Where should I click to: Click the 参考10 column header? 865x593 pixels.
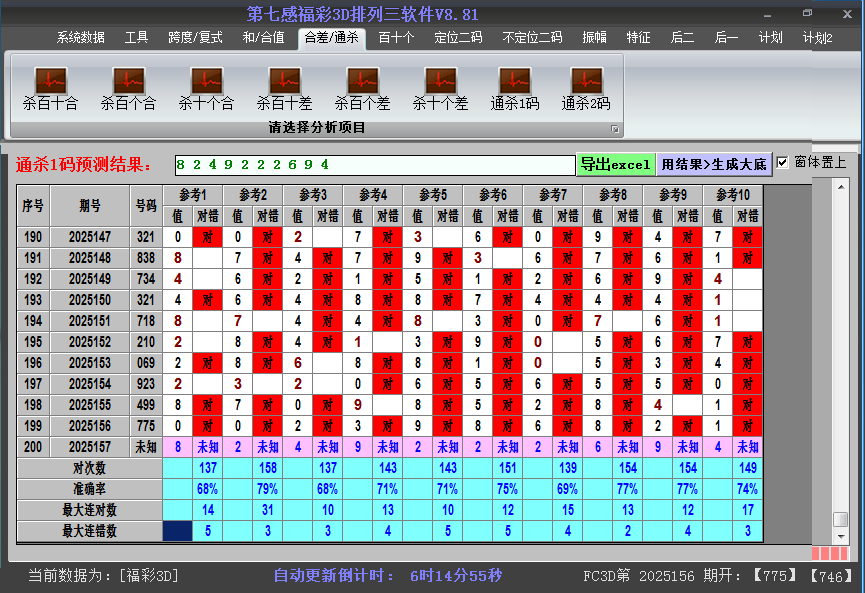tap(733, 195)
